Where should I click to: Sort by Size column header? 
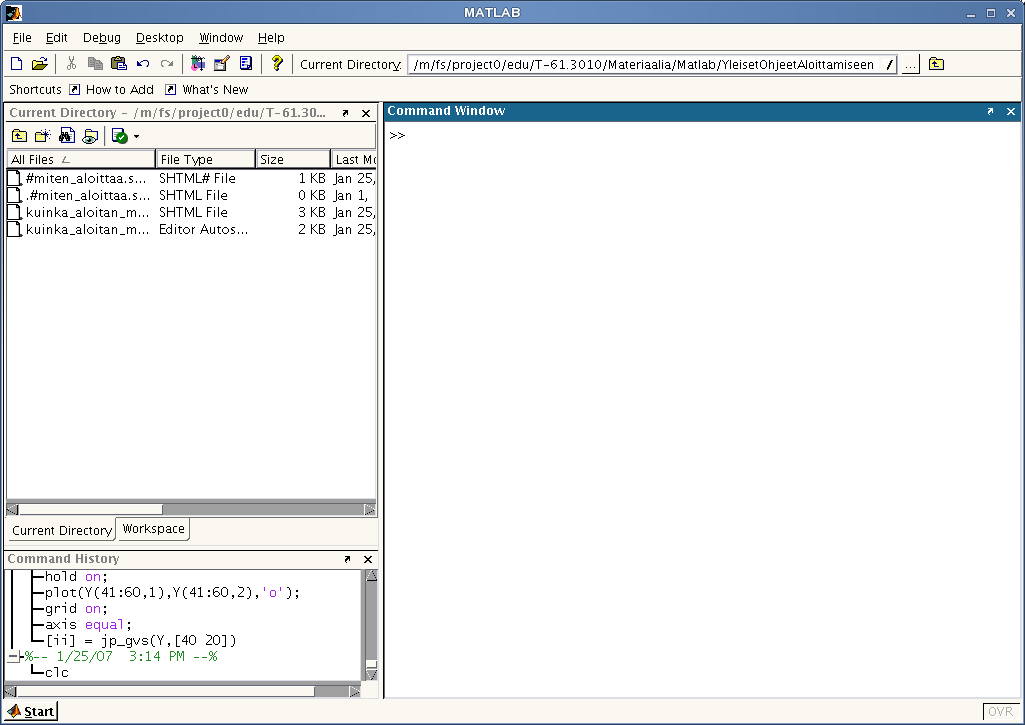(x=293, y=160)
